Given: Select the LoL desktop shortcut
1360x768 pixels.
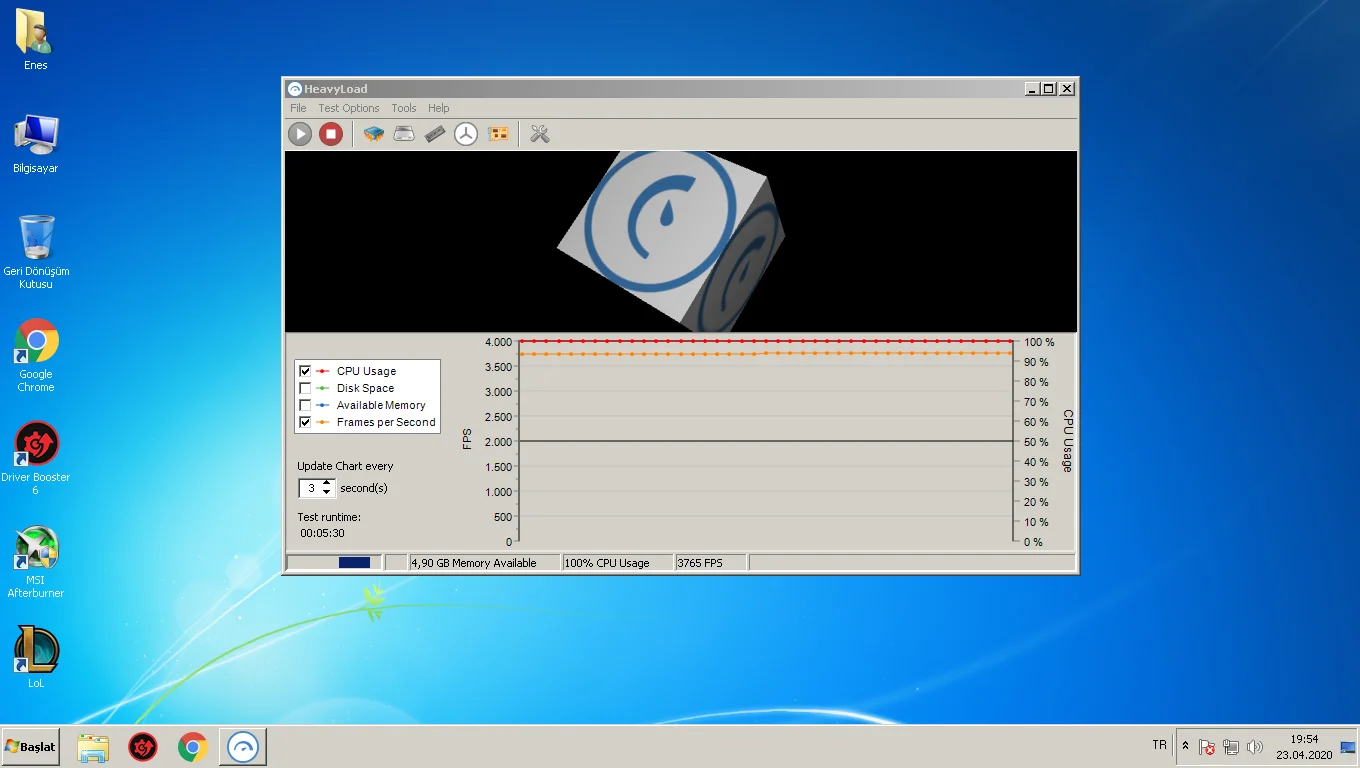Looking at the screenshot, I should [x=36, y=658].
